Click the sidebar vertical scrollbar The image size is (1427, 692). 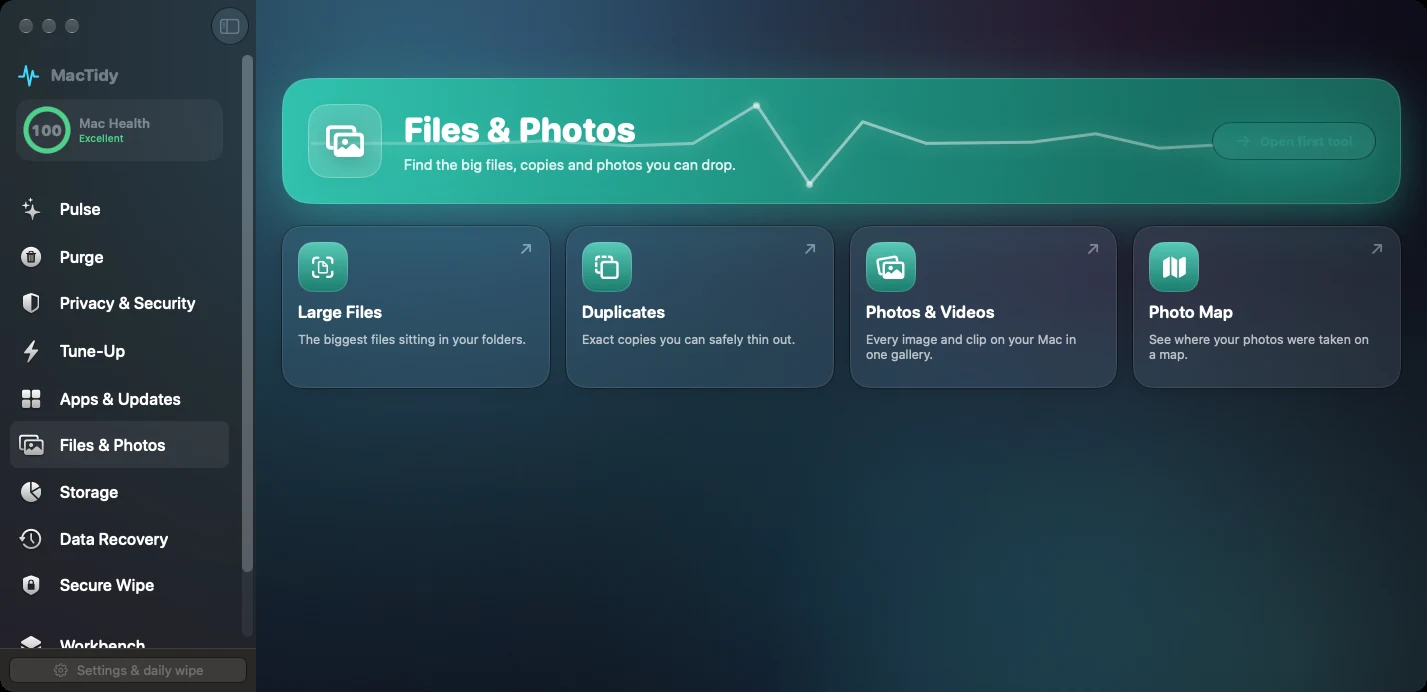pyautogui.click(x=247, y=313)
